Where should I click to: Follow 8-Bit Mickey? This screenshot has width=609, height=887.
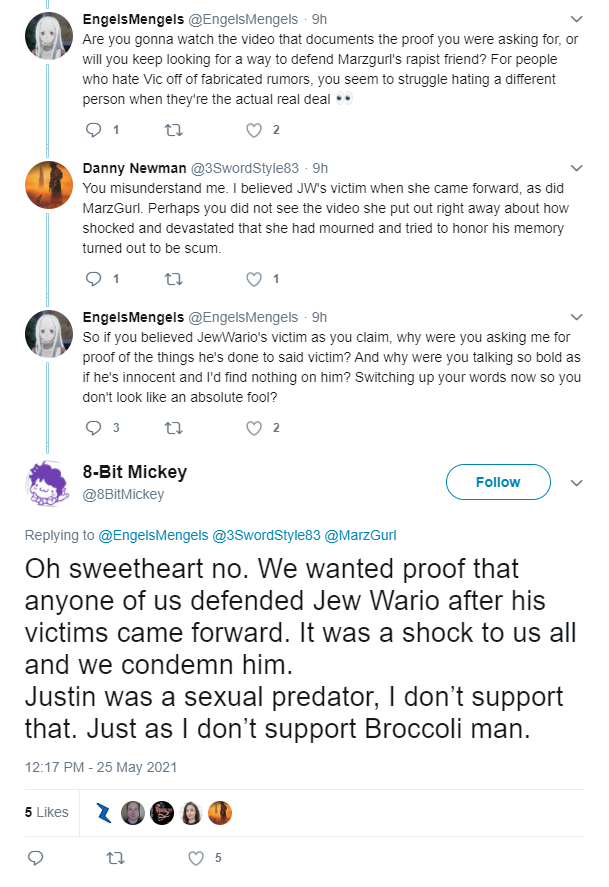point(498,482)
